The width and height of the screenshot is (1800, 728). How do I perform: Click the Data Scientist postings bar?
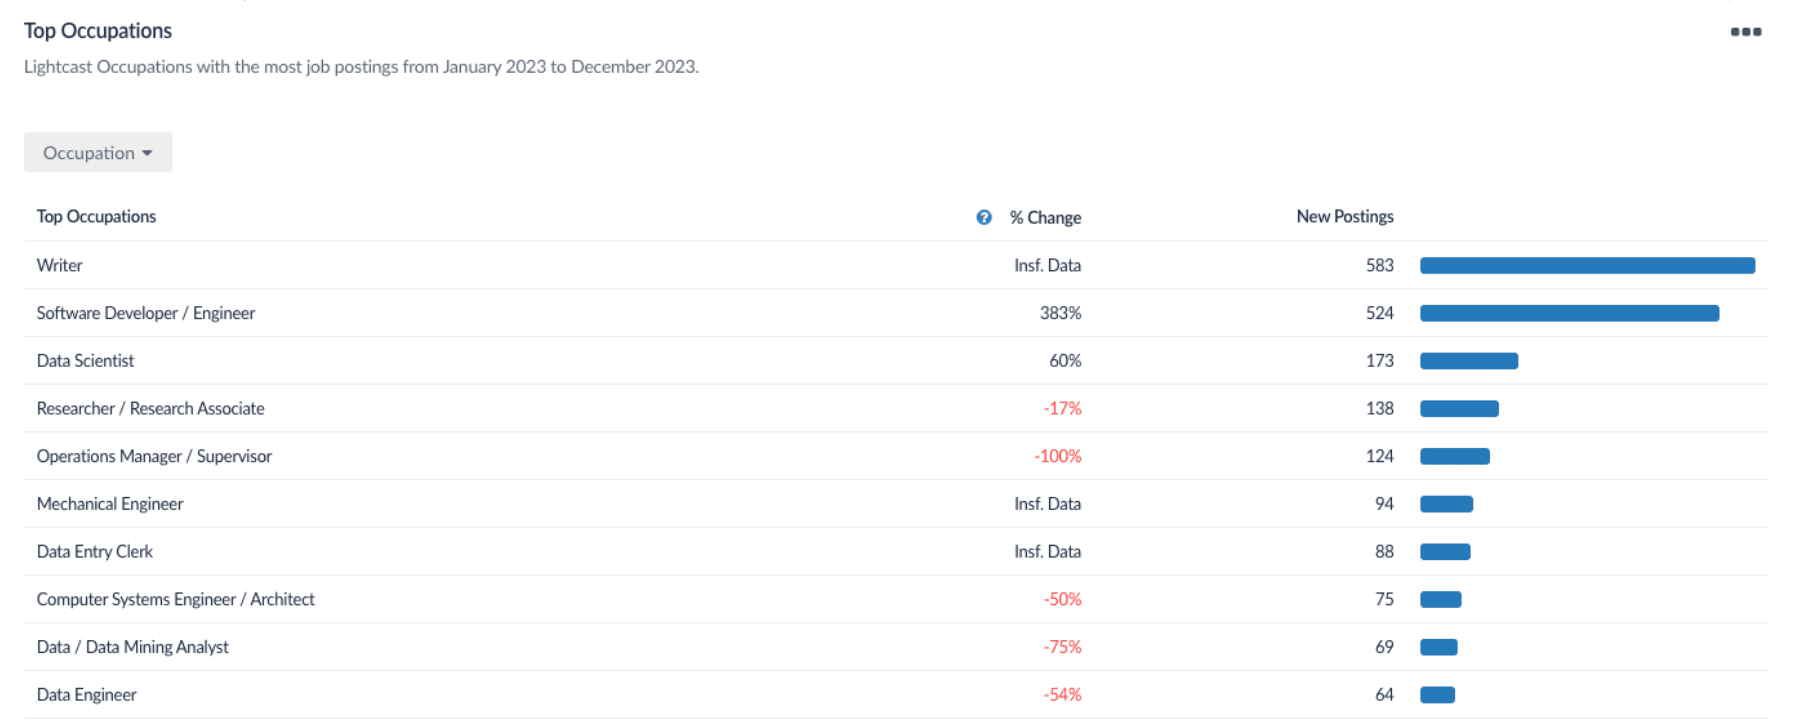(x=1469, y=361)
